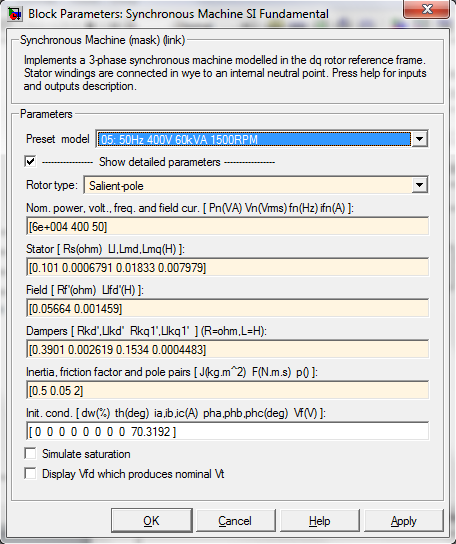Click the Dampers parameters input field
Image resolution: width=456 pixels, height=544 pixels.
(228, 349)
